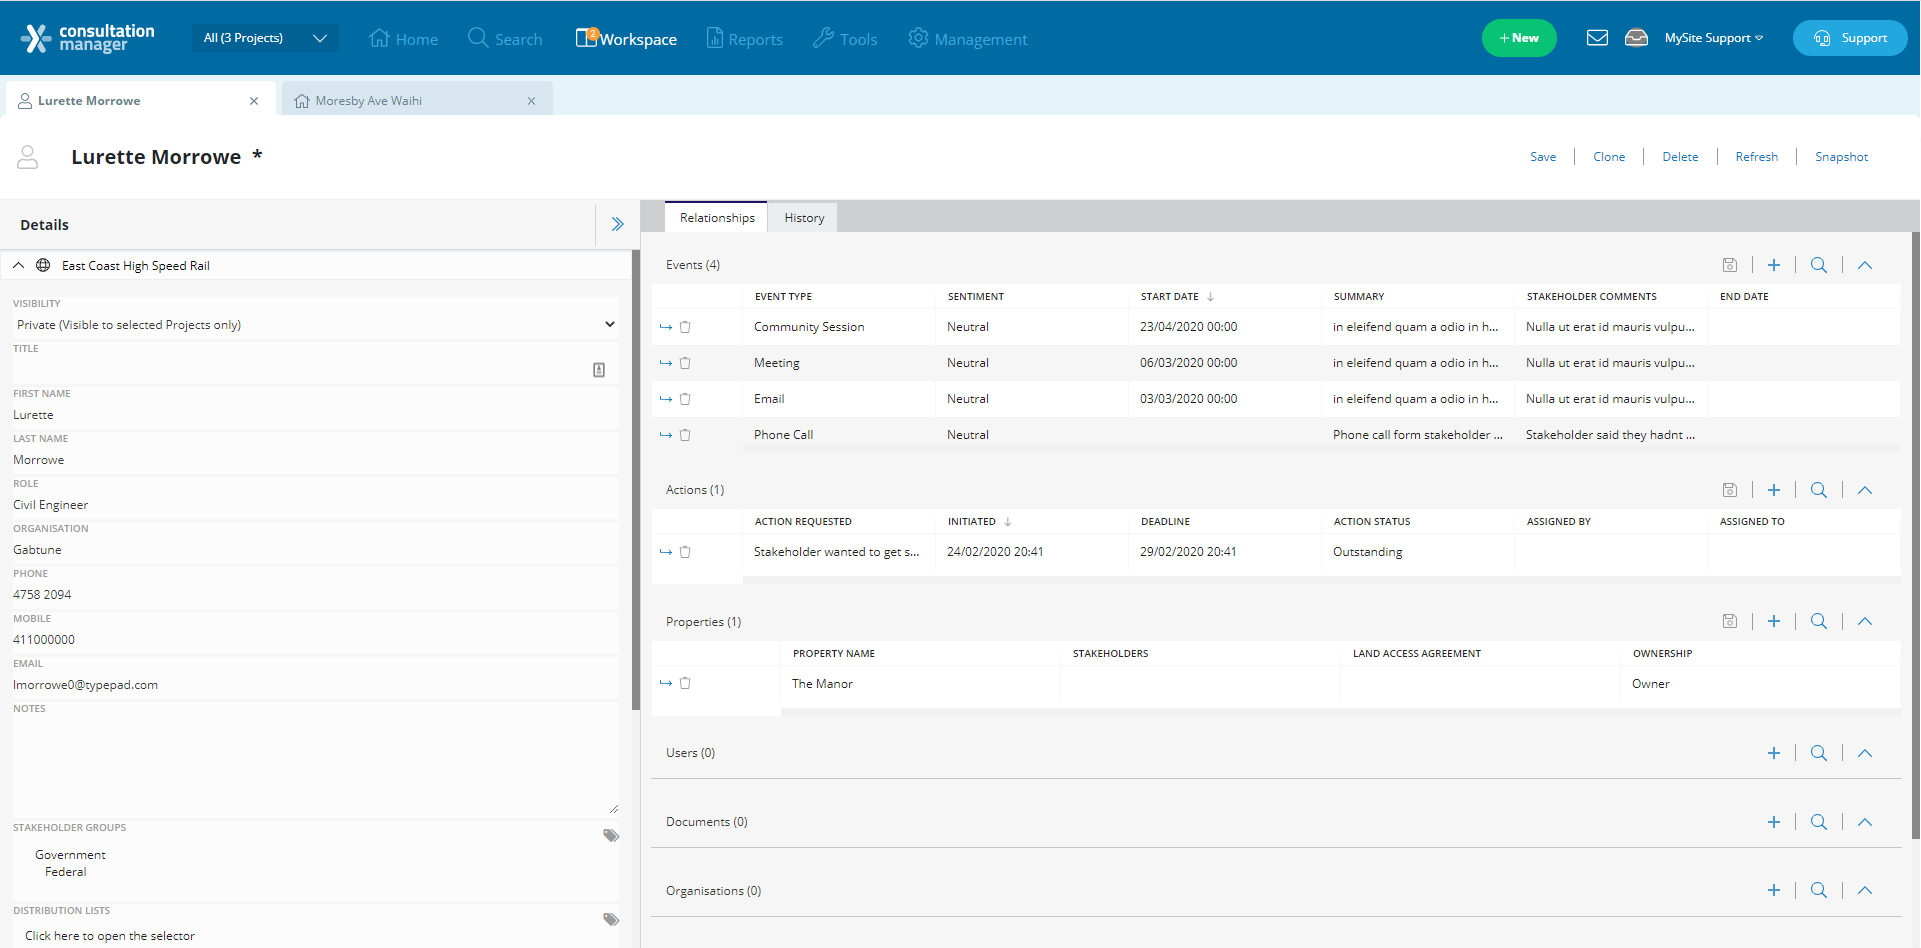The width and height of the screenshot is (1921, 948).
Task: Collapse the East Coast High Speed Rail section
Action: [18, 265]
